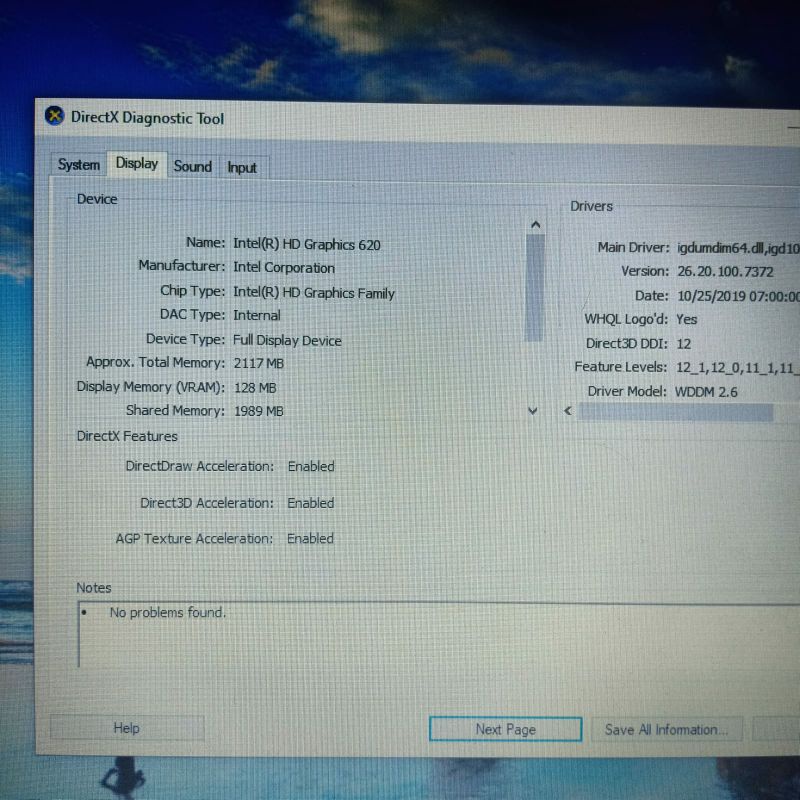Click the Drivers panel horizontal scrollbar thumb
The height and width of the screenshot is (800, 800).
(x=675, y=412)
